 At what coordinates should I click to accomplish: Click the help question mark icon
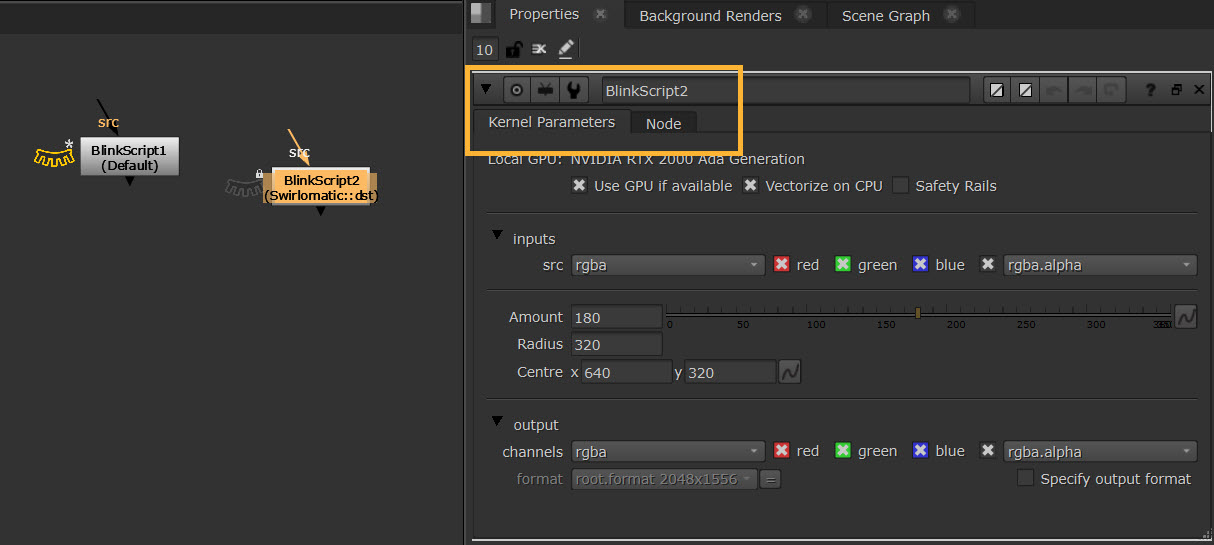pos(1150,90)
